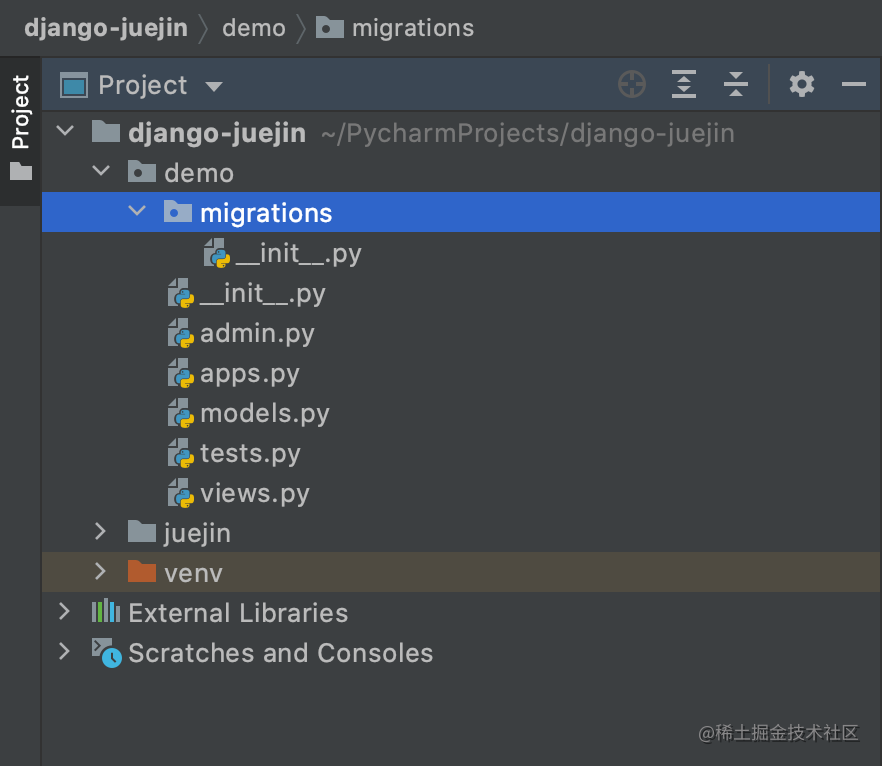Expand the venv folder

[100, 571]
